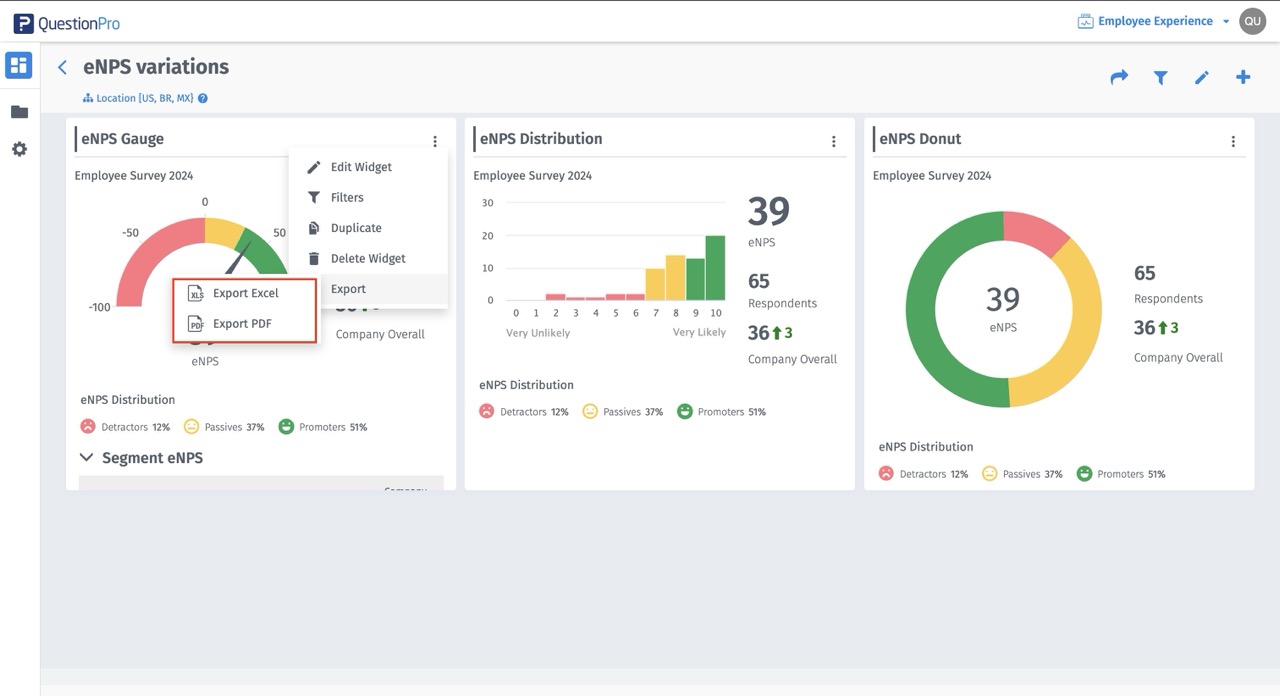
Task: Open the QU user avatar
Action: pos(1252,21)
